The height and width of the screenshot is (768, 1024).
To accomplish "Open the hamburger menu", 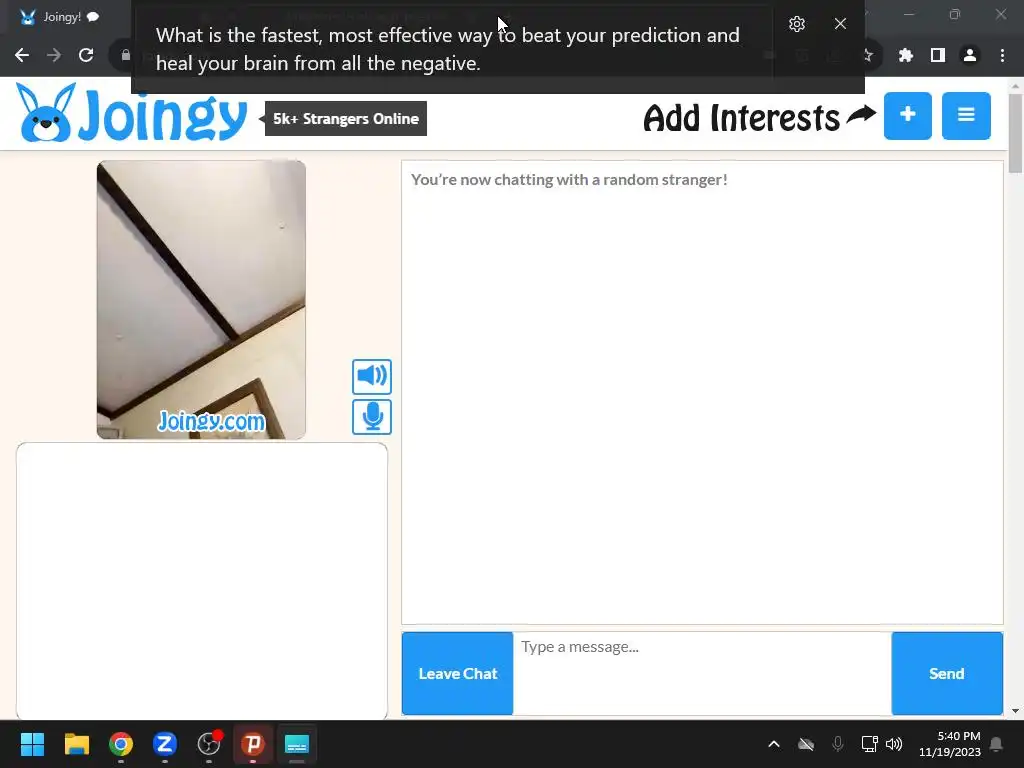I will click(966, 116).
